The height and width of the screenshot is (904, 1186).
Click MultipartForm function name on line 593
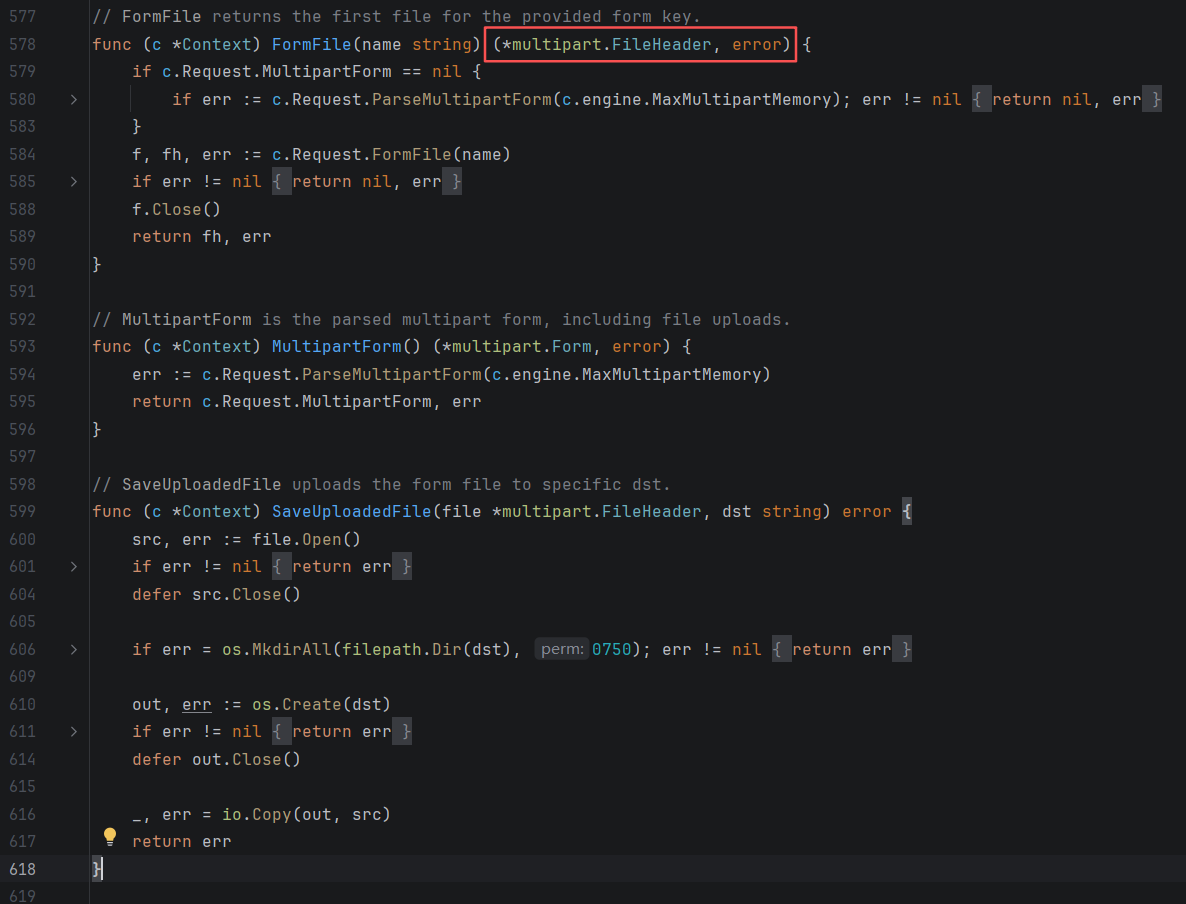pyautogui.click(x=331, y=346)
